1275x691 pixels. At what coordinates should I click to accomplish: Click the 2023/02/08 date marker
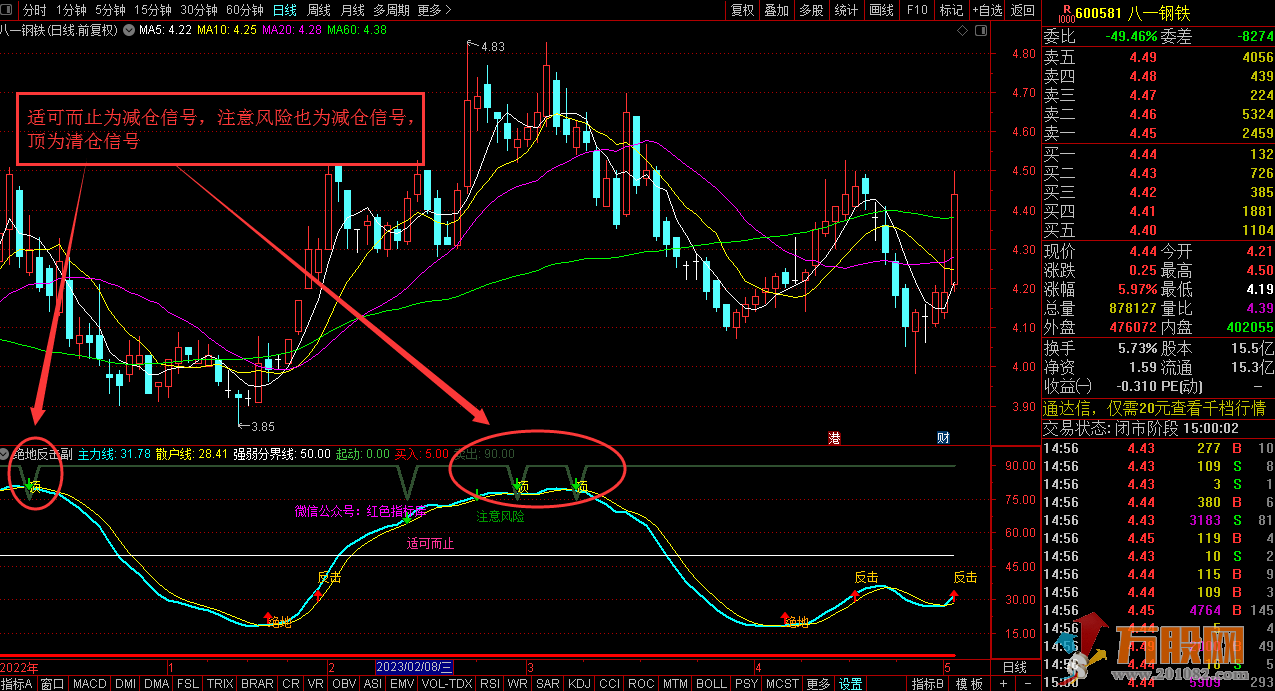[415, 667]
